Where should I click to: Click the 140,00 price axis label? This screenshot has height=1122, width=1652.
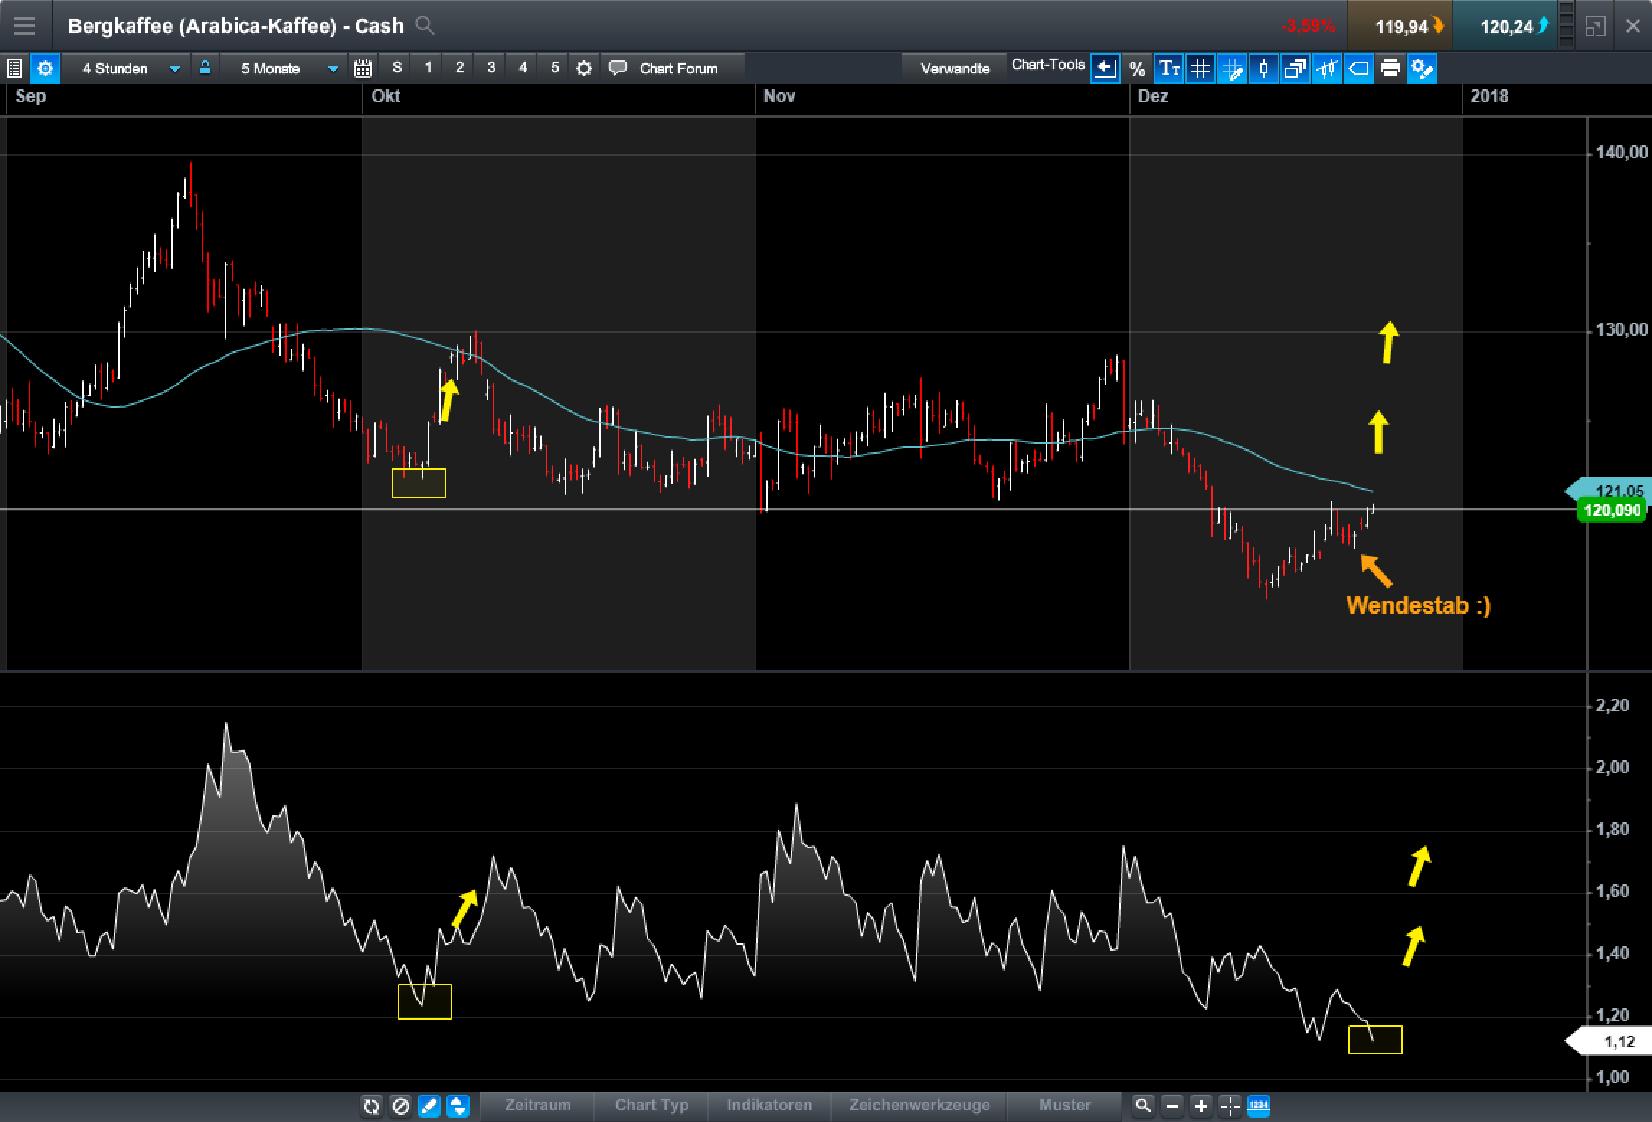(x=1622, y=152)
